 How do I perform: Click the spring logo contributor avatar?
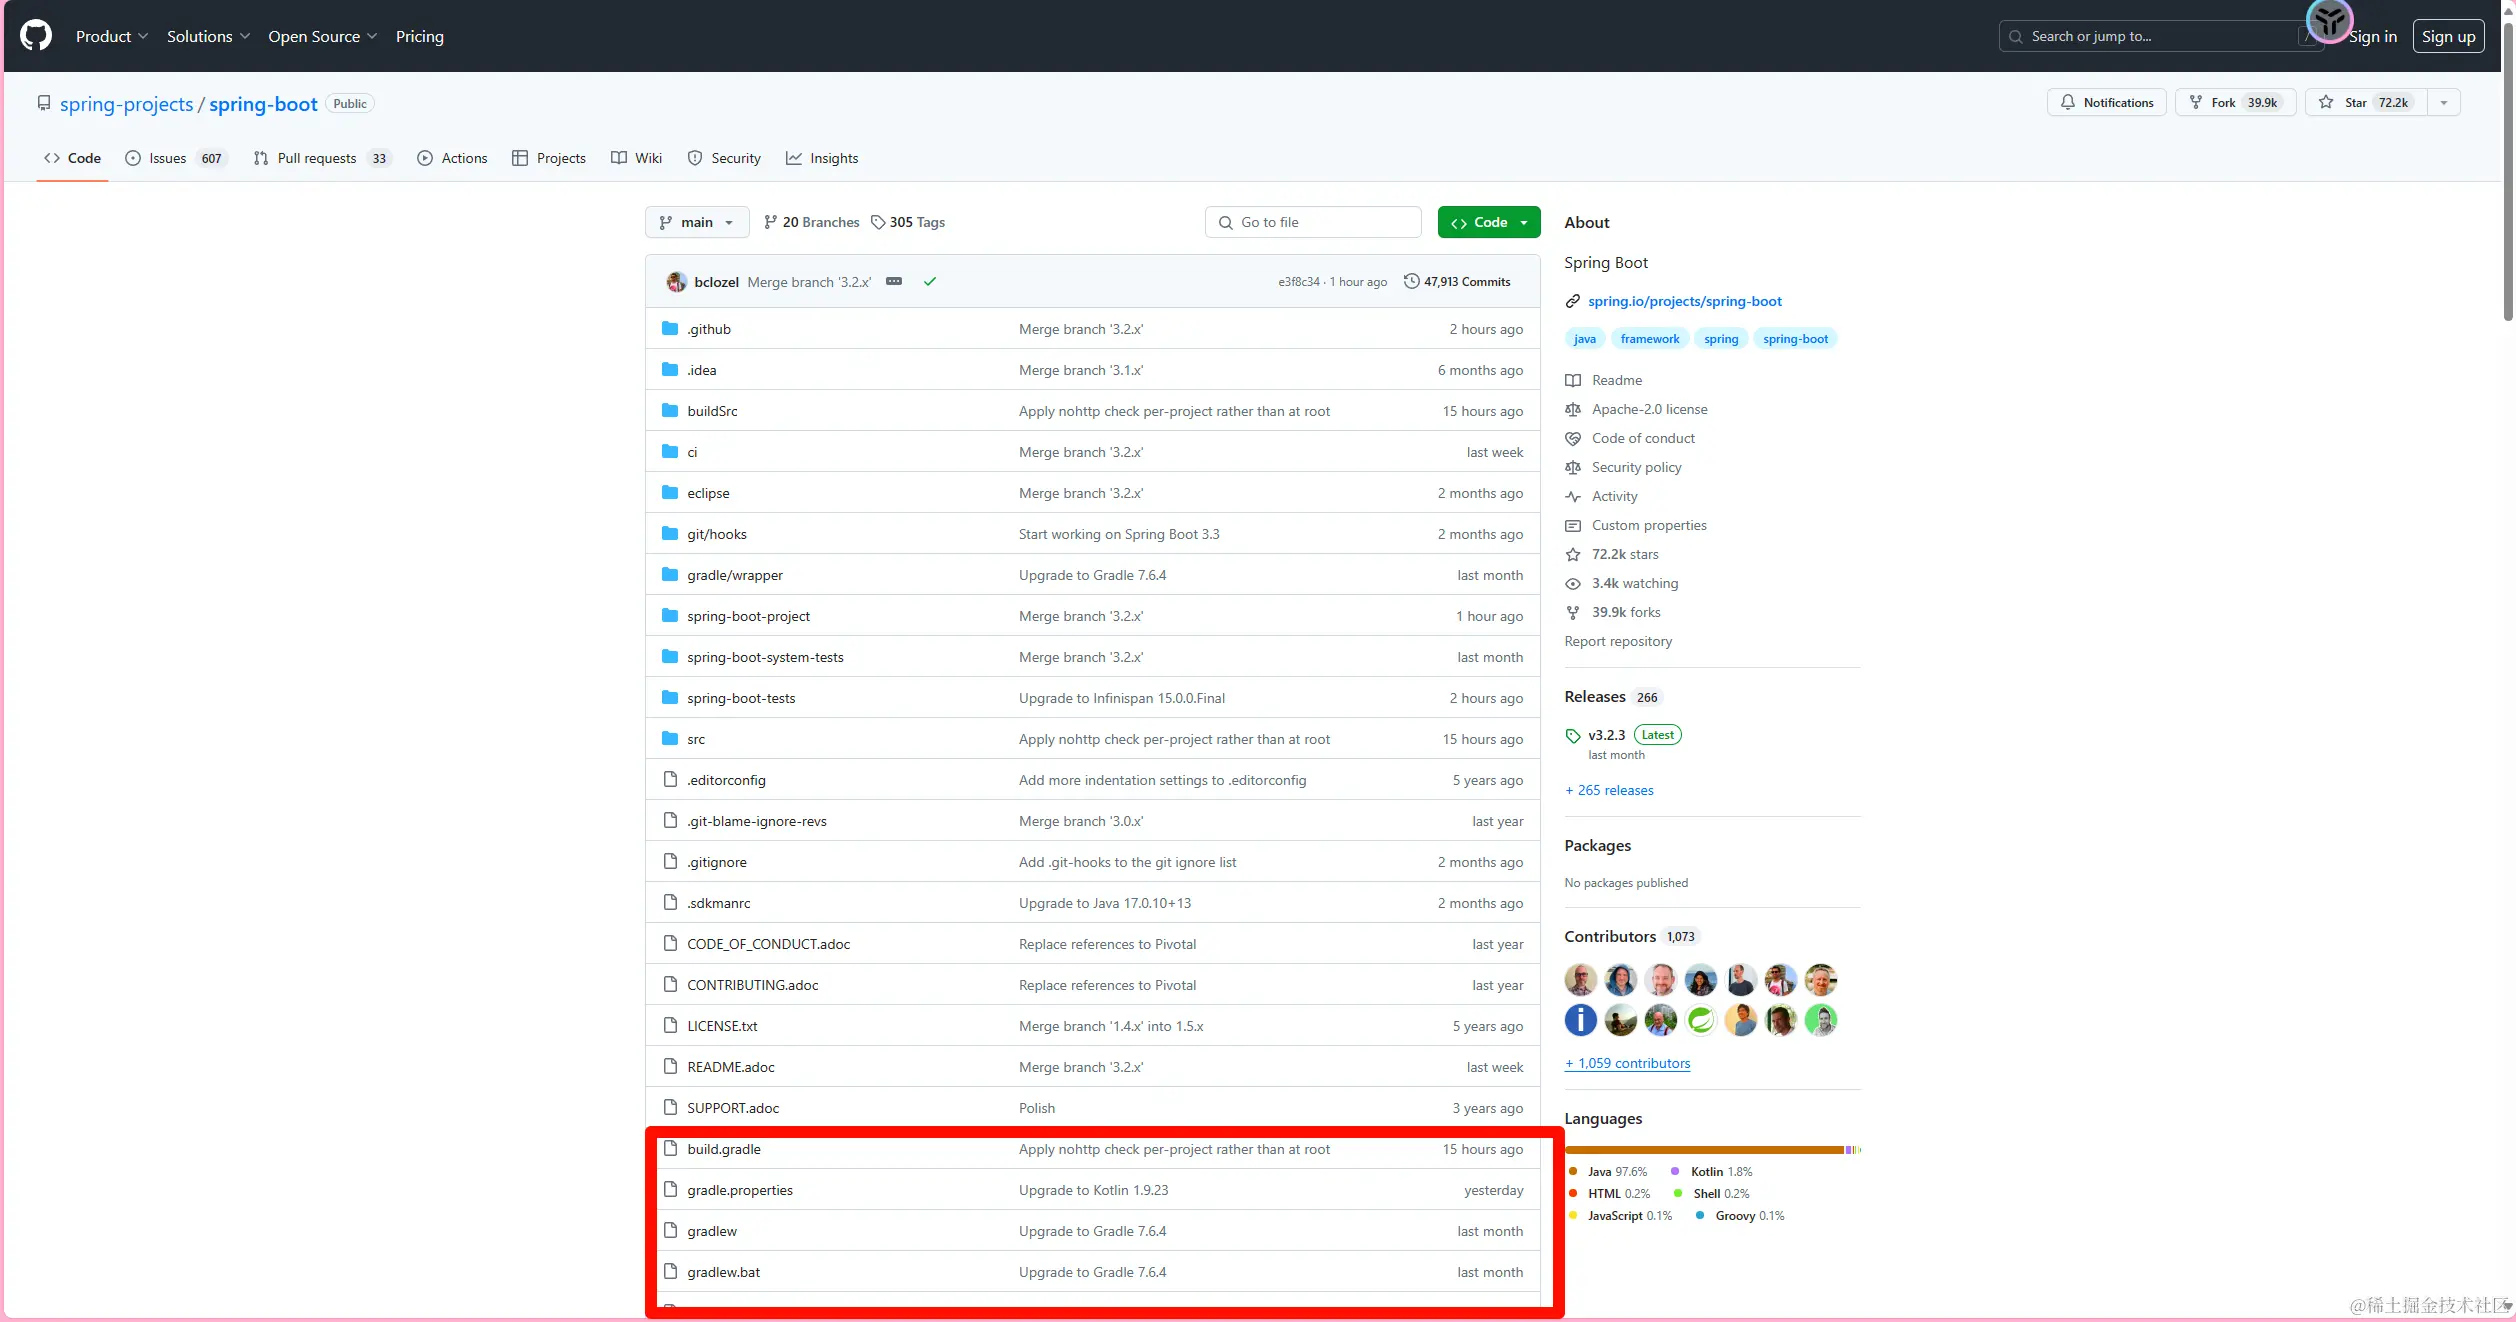(x=1700, y=1020)
